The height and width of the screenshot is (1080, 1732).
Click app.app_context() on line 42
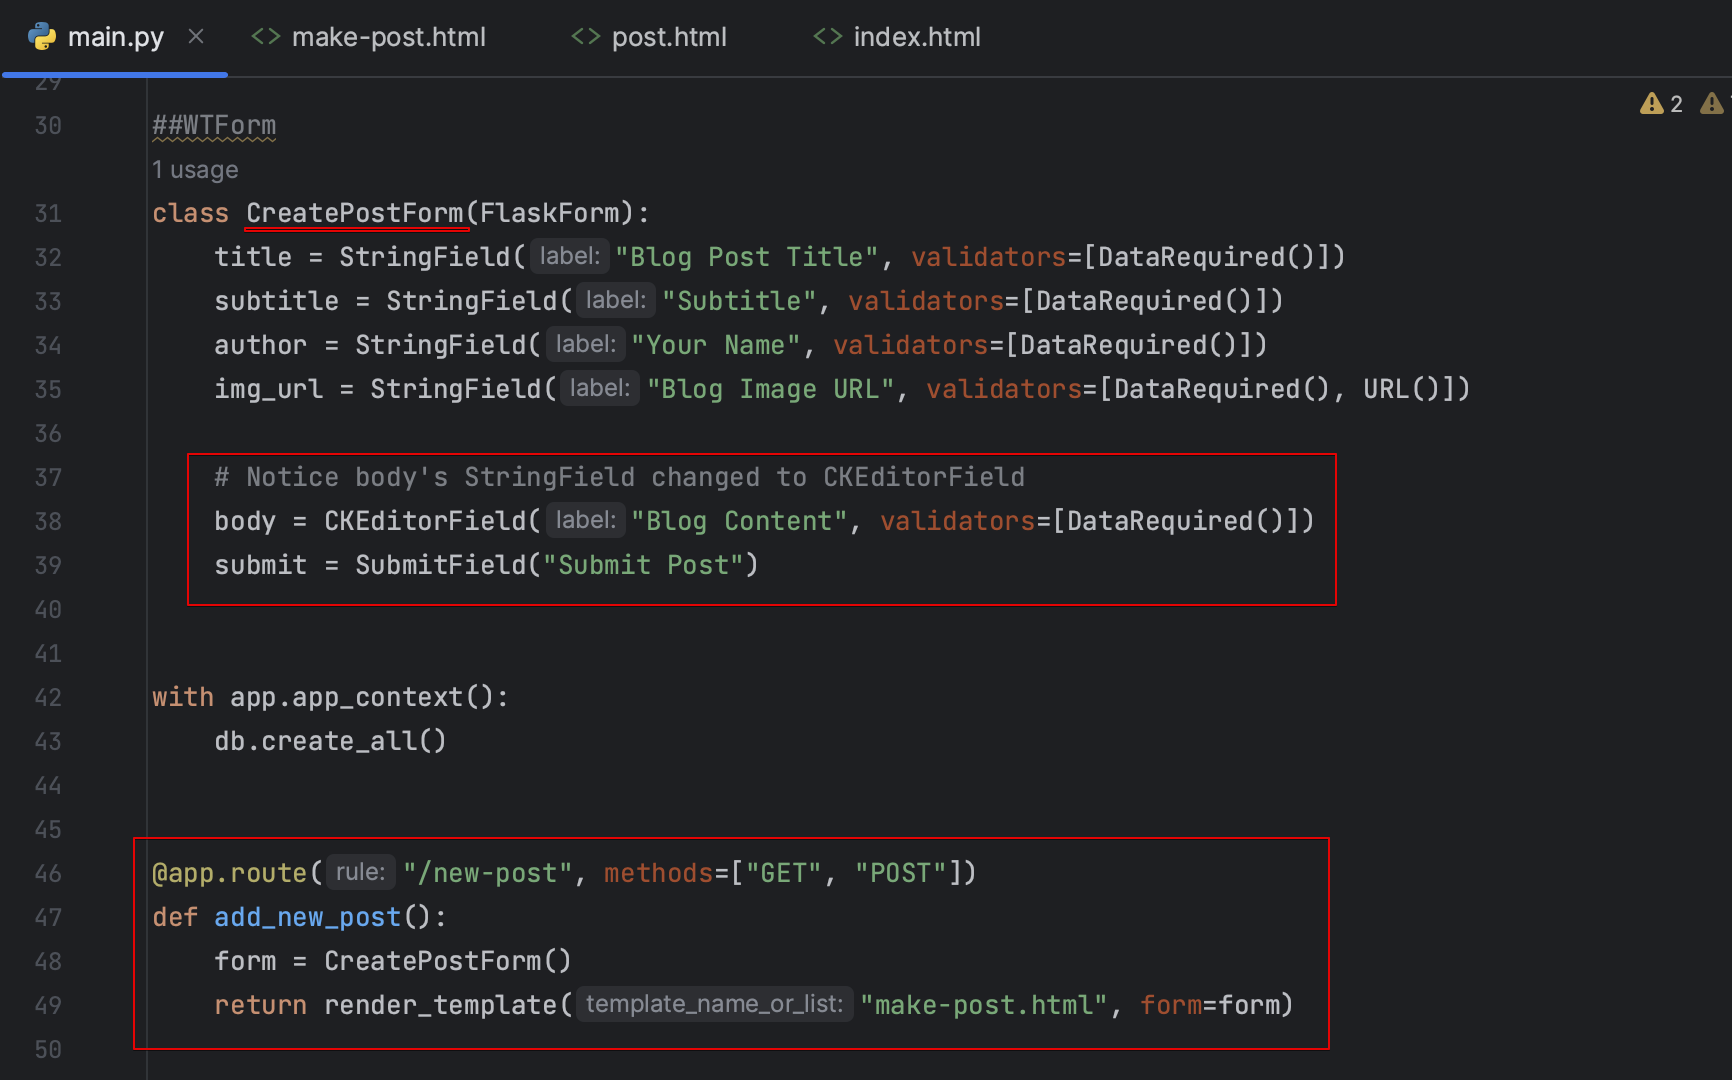tap(362, 697)
